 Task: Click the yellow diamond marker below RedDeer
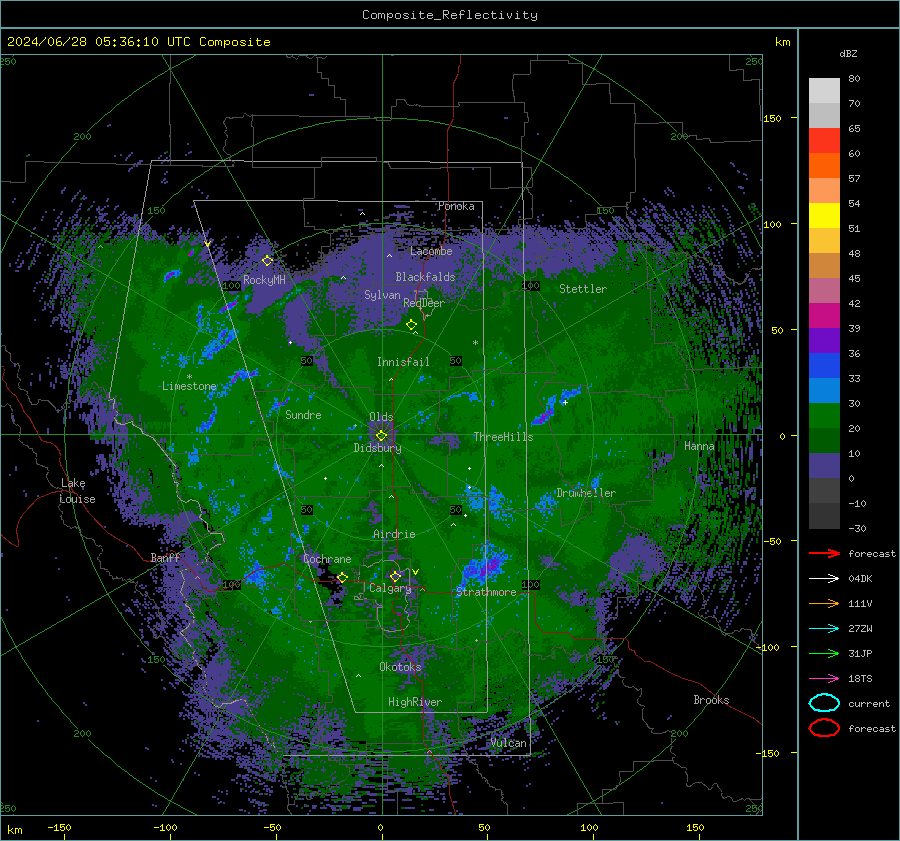coord(411,325)
